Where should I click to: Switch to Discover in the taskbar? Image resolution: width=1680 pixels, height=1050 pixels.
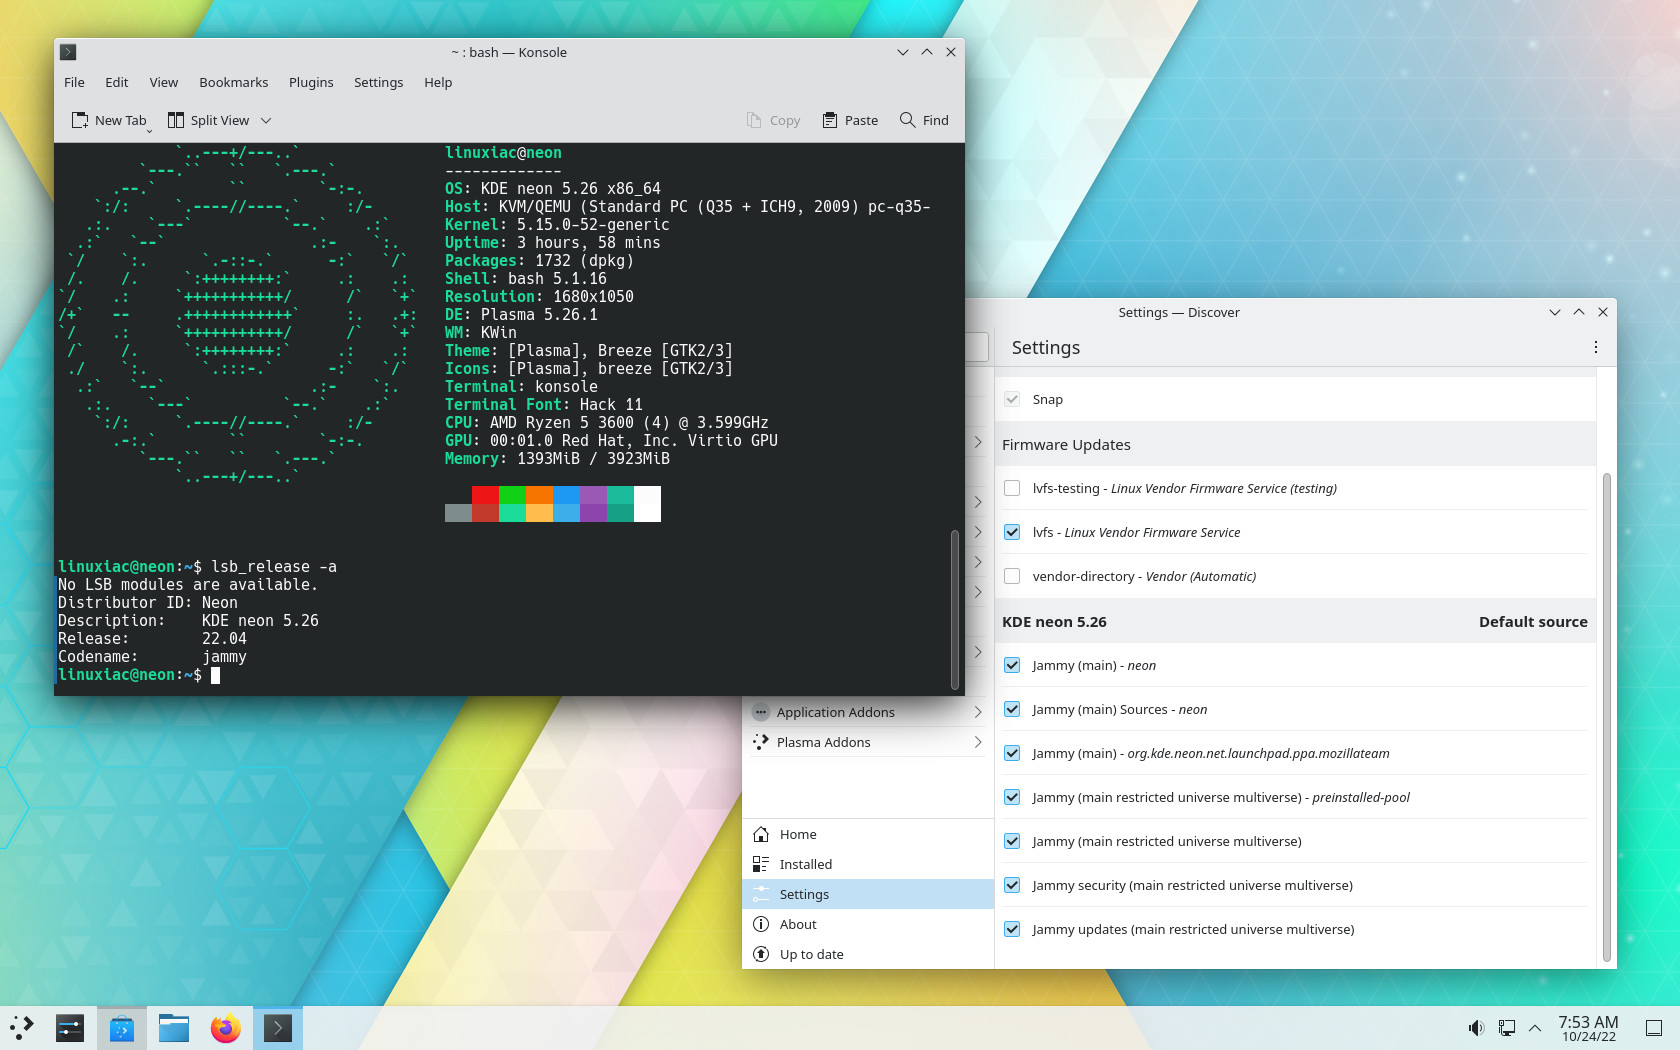coord(122,1027)
